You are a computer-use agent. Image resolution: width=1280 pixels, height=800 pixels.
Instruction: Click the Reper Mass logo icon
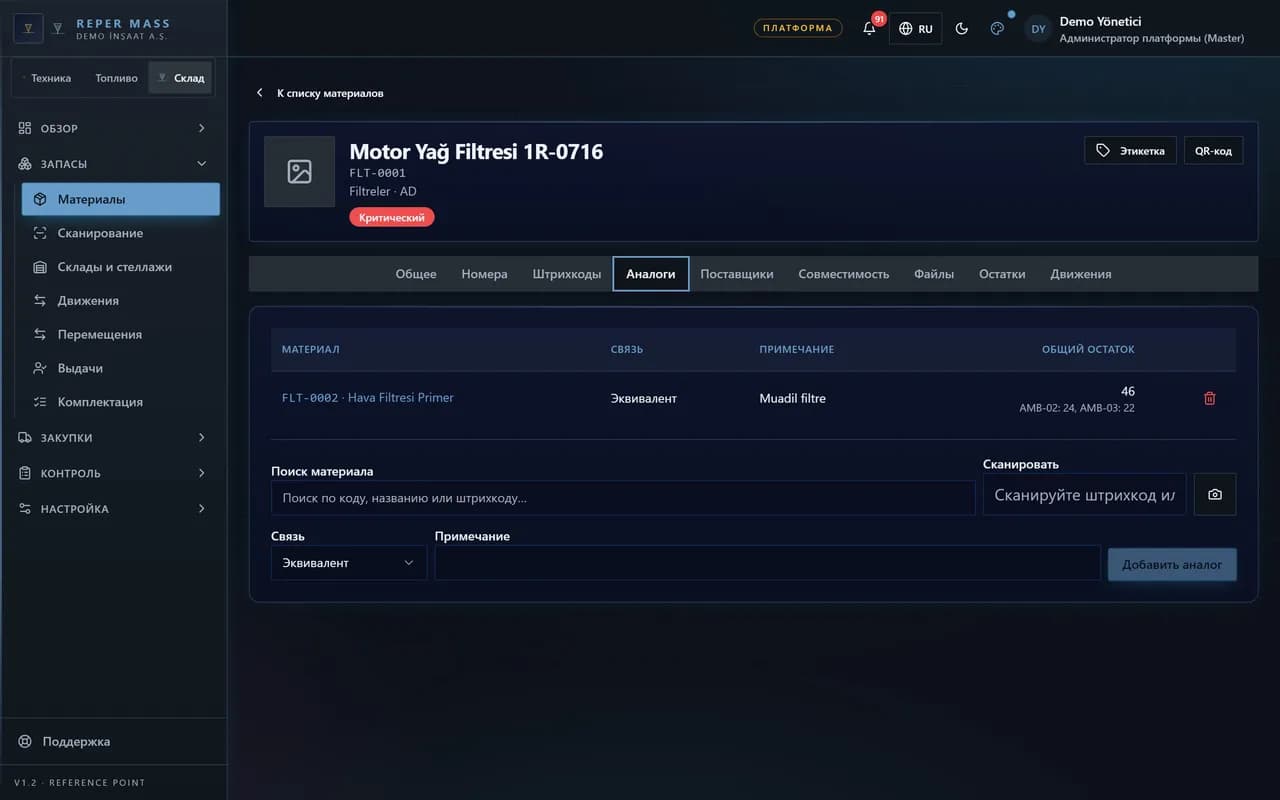(x=28, y=28)
